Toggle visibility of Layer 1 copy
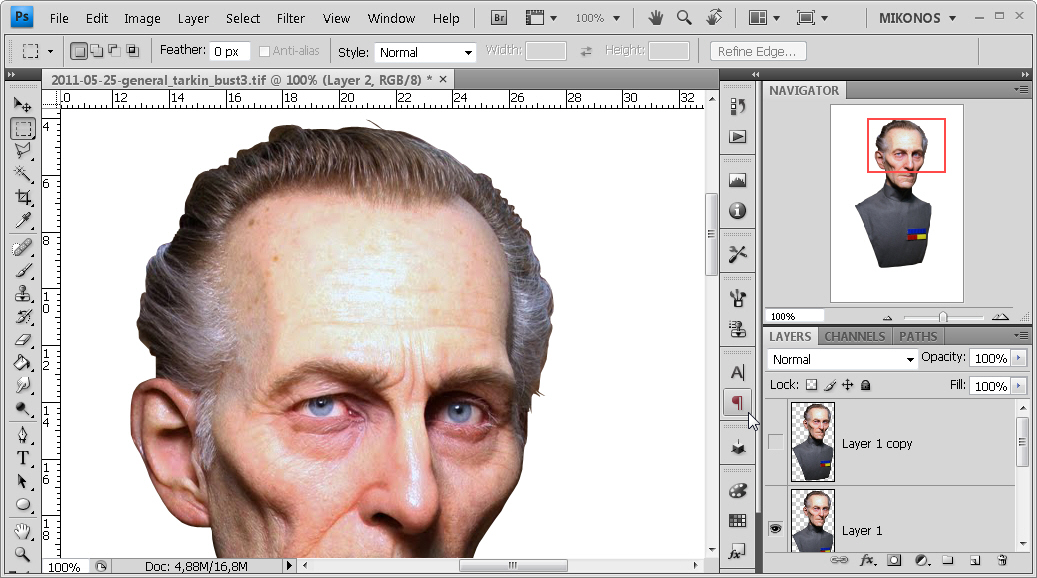This screenshot has height=578, width=1037. pos(776,442)
